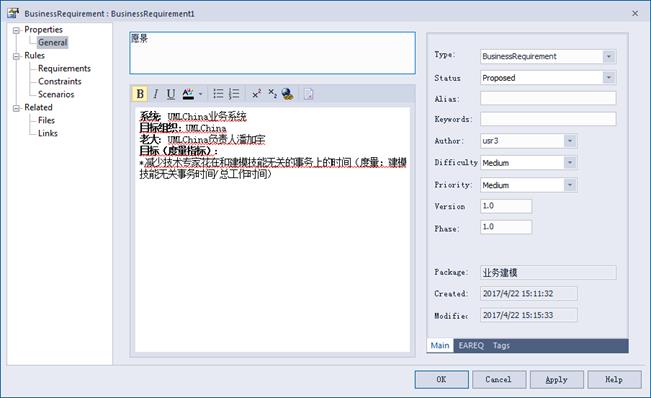
Task: Click the Help button
Action: [614, 380]
